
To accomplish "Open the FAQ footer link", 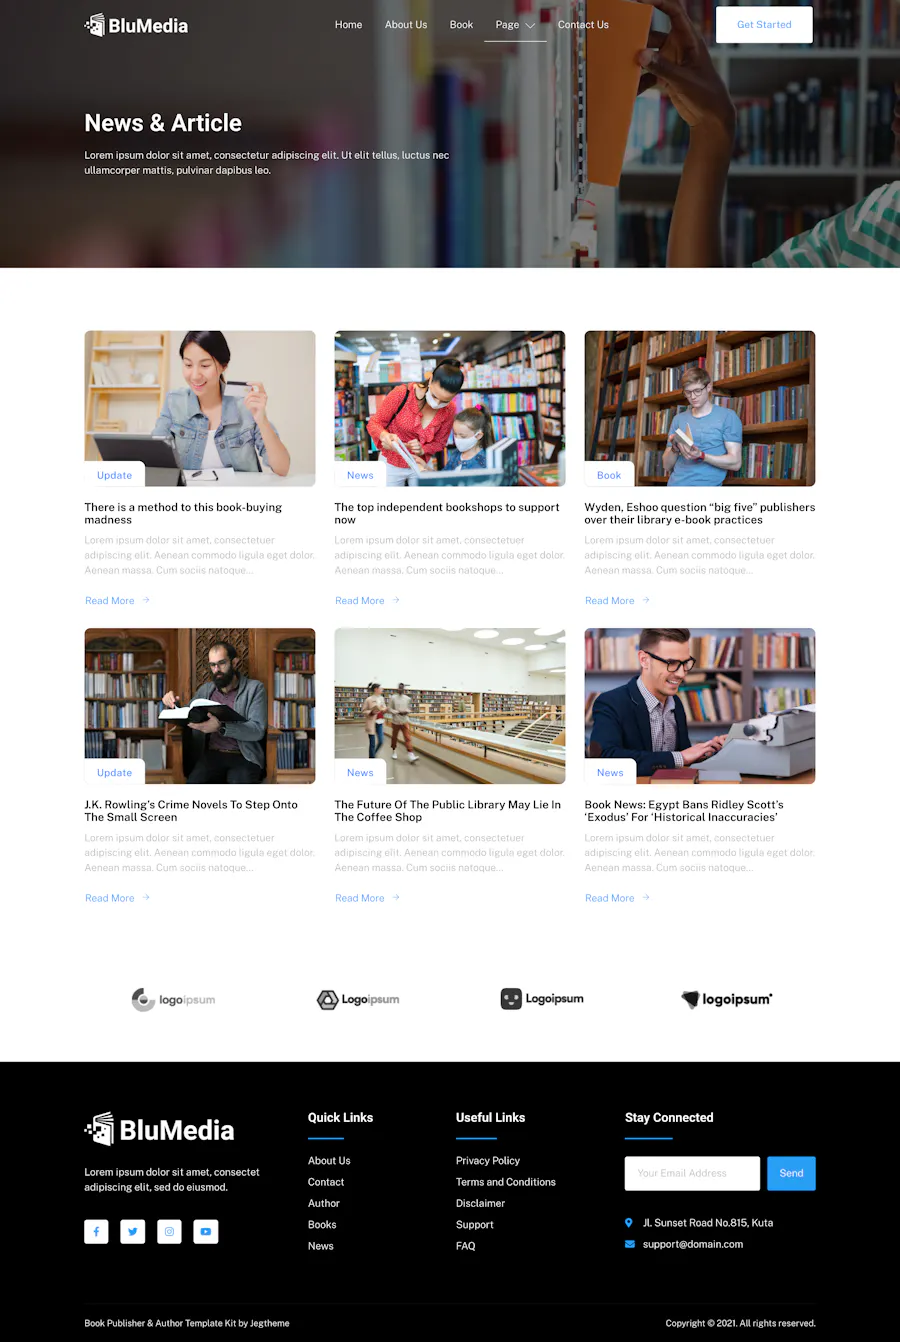I will [466, 1246].
